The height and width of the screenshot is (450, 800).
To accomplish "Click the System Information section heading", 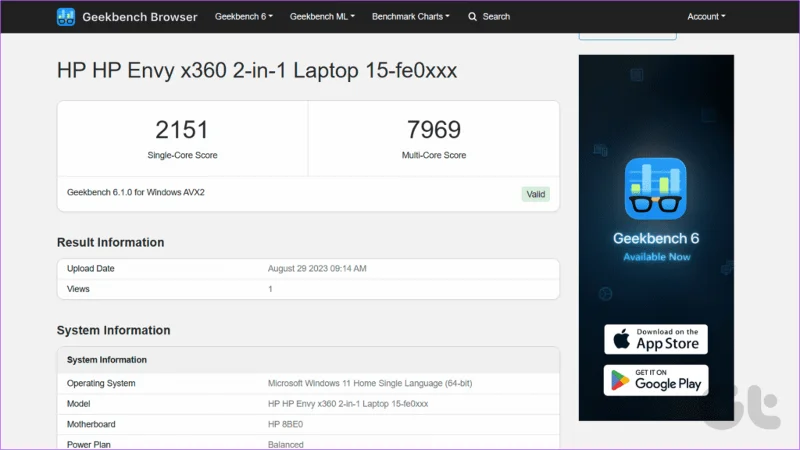I will [113, 330].
